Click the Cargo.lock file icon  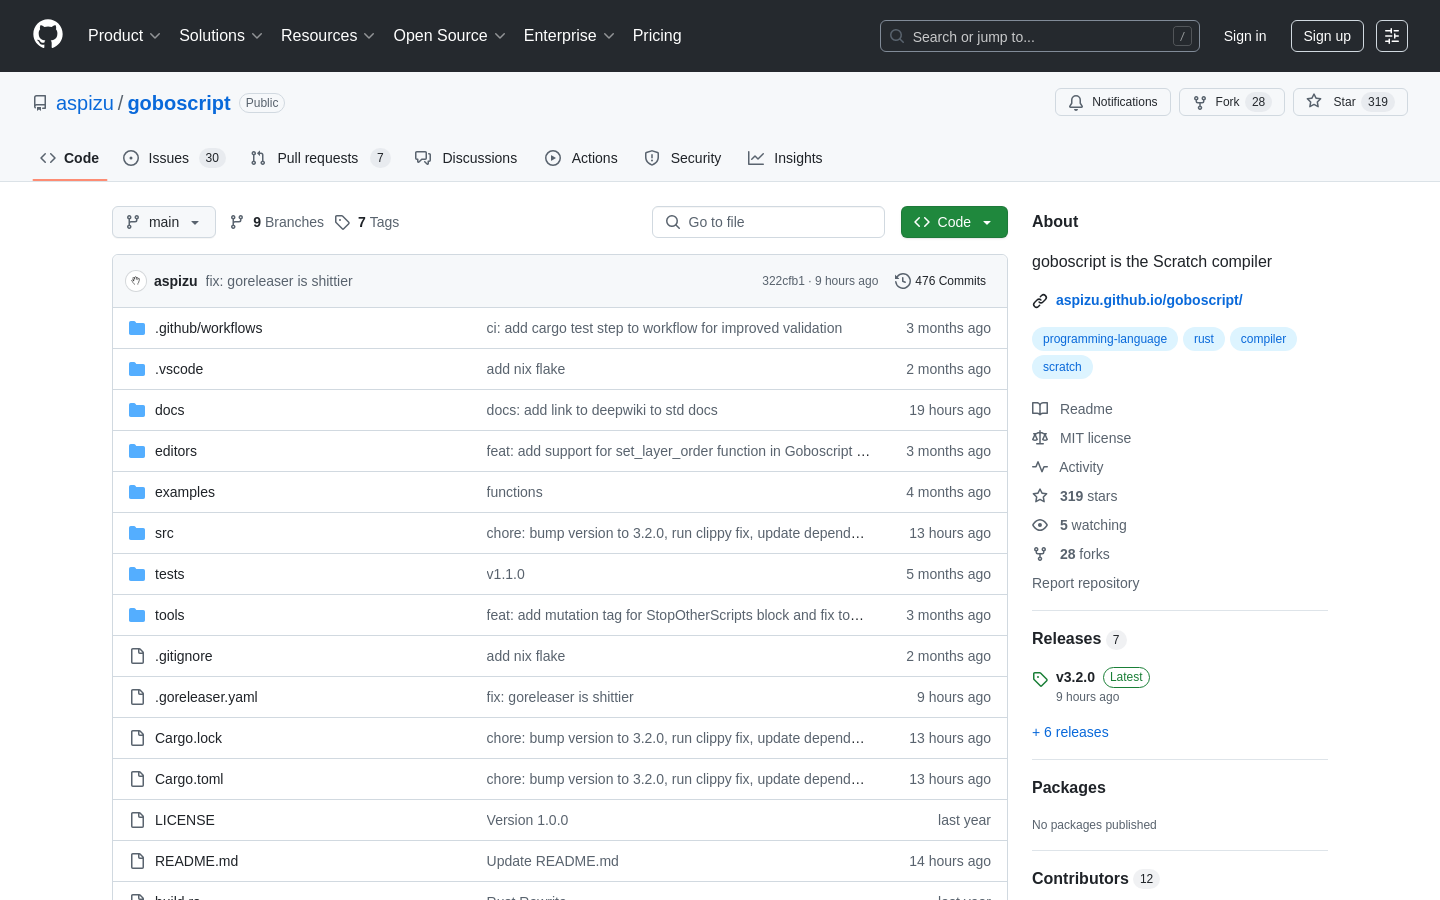click(x=137, y=738)
